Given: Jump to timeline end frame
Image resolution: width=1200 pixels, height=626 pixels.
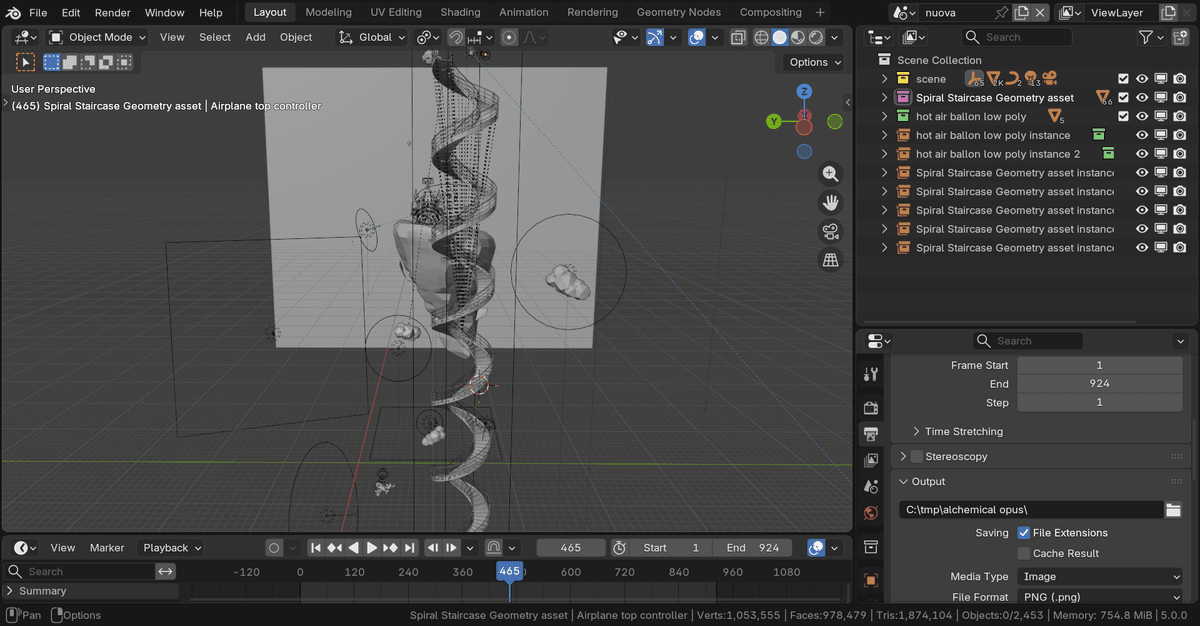Looking at the screenshot, I should [x=410, y=548].
